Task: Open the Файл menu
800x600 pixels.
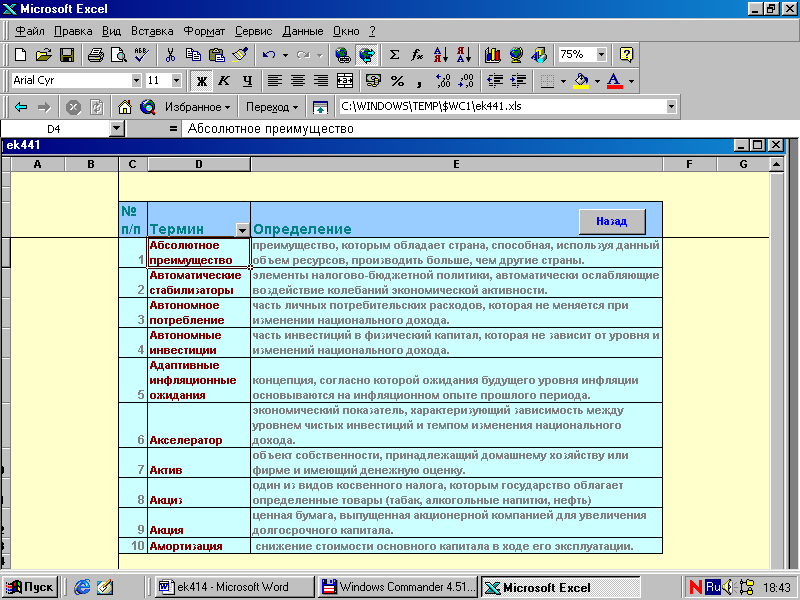Action: 30,31
